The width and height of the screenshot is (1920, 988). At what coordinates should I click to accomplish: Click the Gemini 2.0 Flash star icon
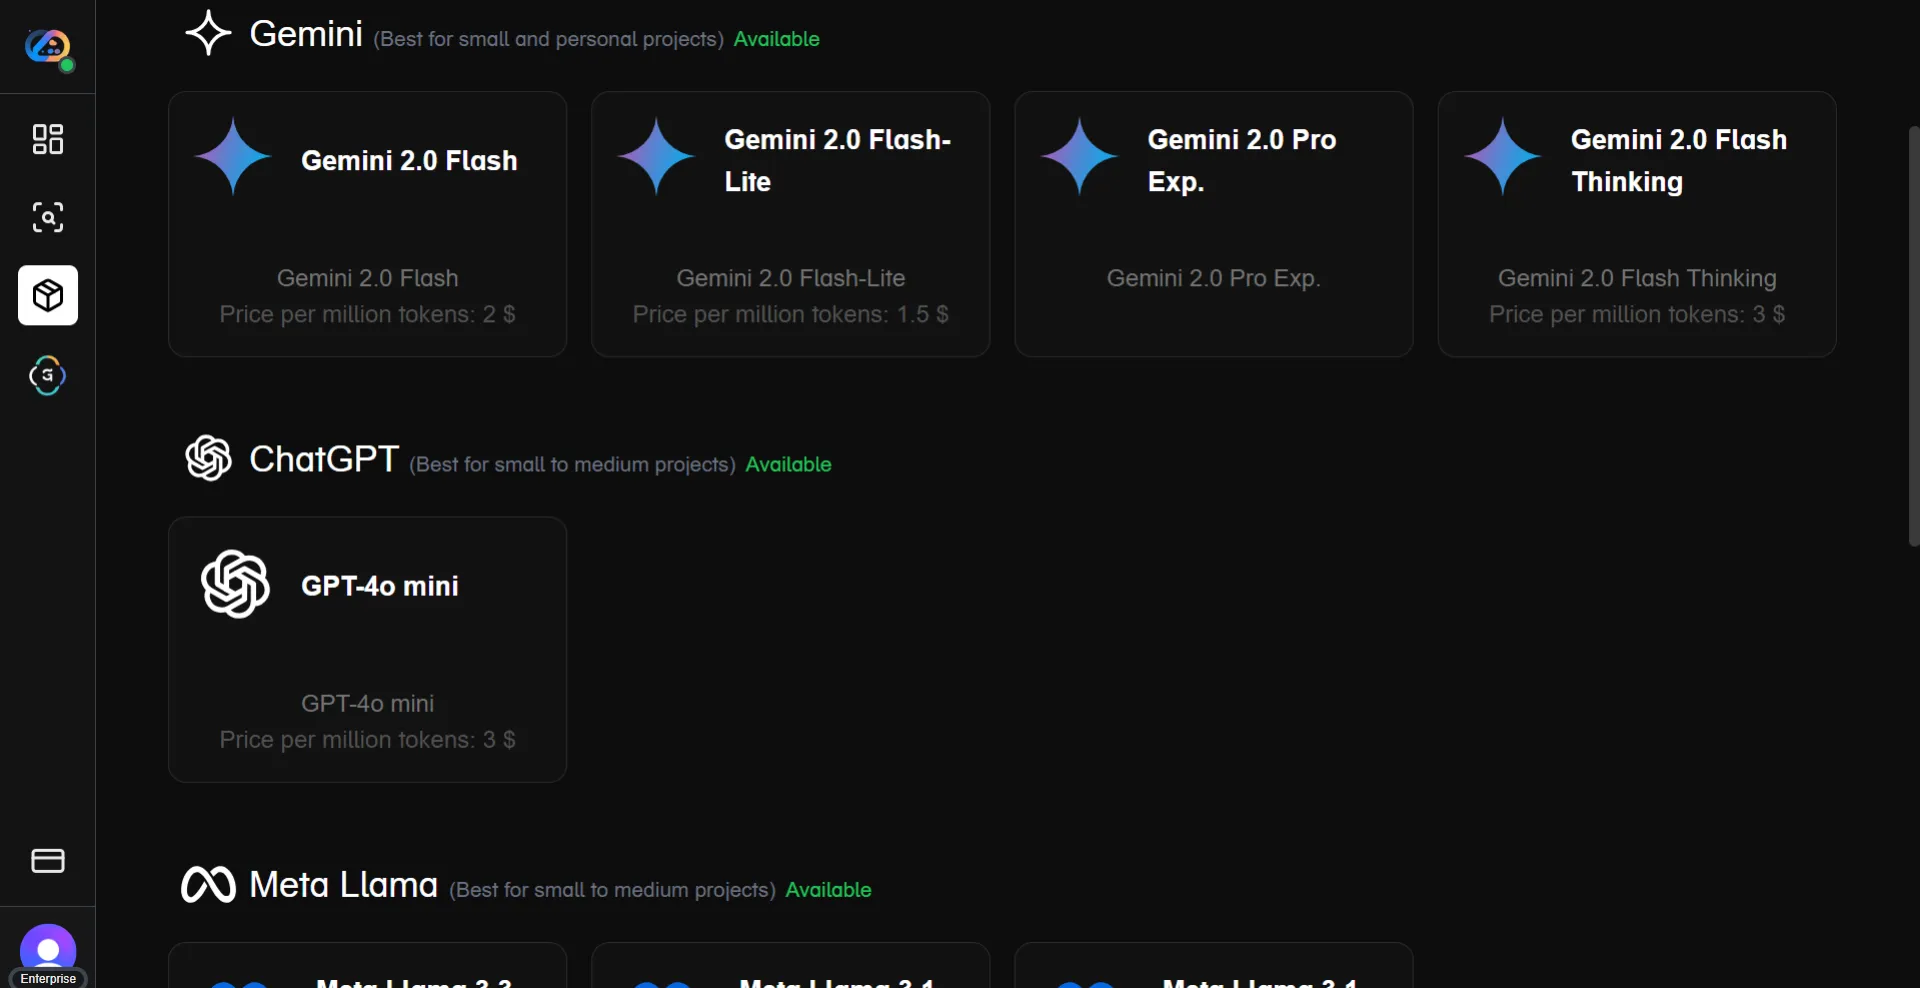coord(233,157)
